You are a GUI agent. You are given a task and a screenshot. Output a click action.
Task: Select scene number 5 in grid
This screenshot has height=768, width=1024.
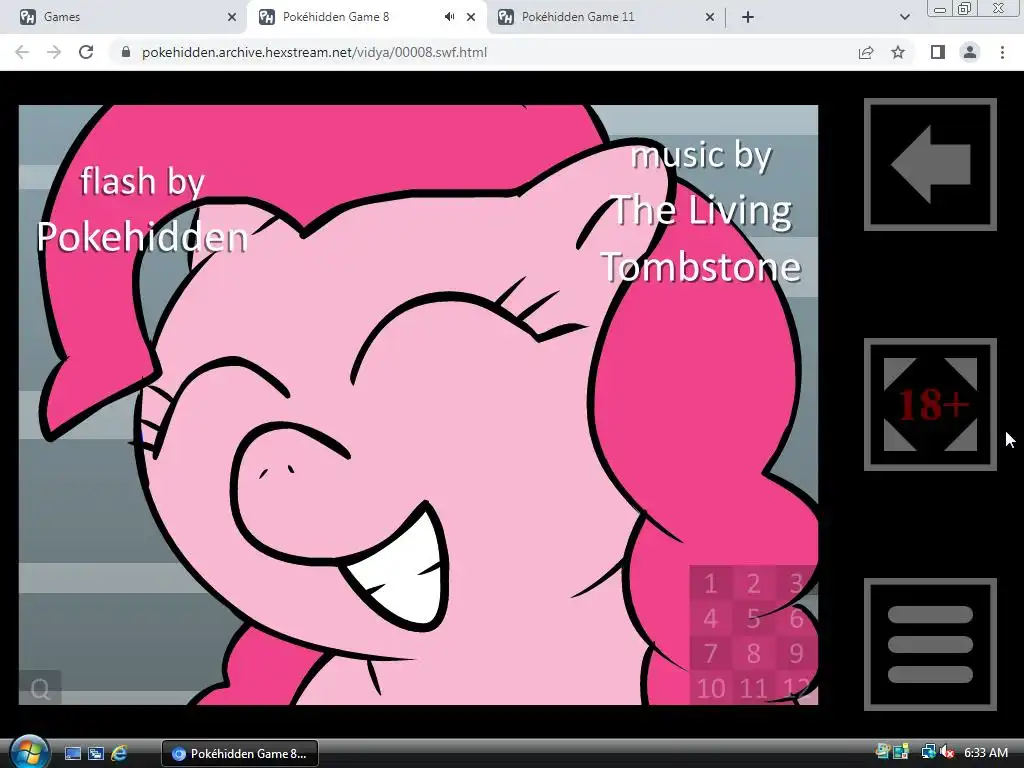click(753, 618)
